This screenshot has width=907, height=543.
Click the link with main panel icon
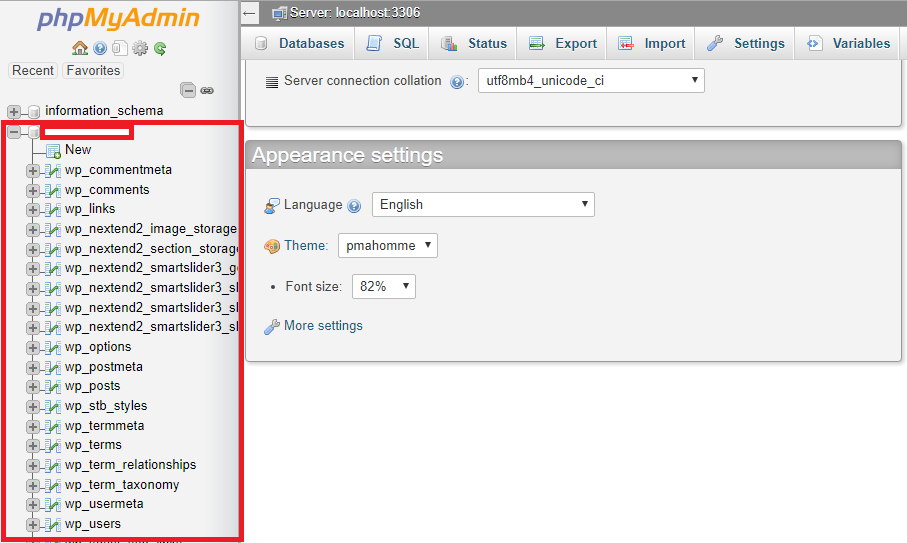[x=207, y=90]
